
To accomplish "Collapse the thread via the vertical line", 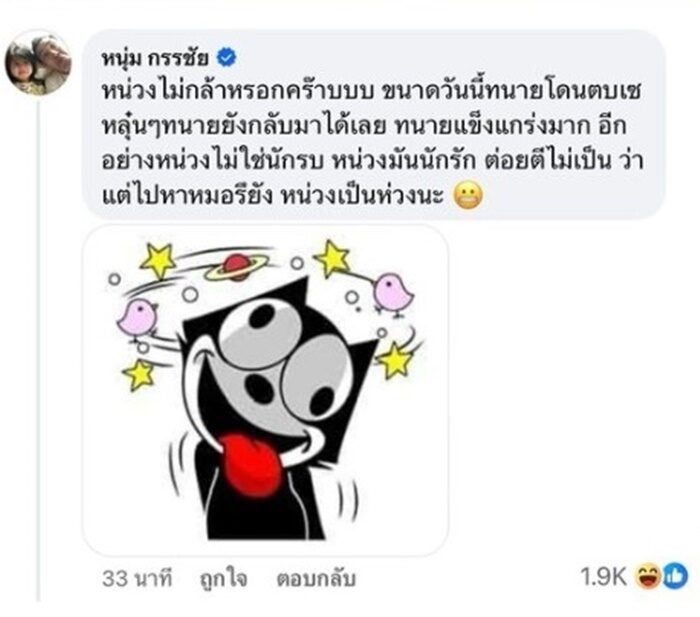I will point(38,350).
